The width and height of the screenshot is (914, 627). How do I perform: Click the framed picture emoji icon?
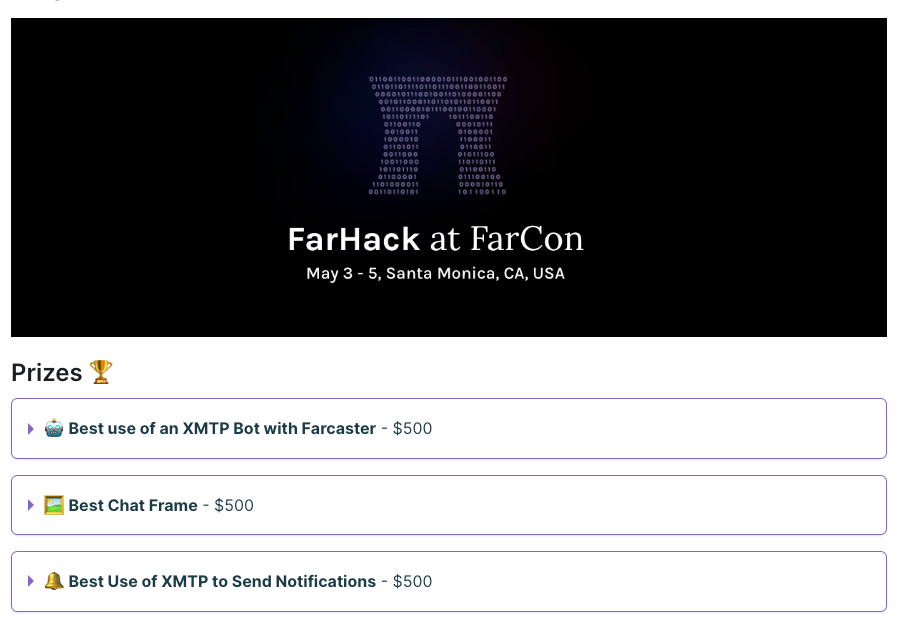[x=54, y=505]
